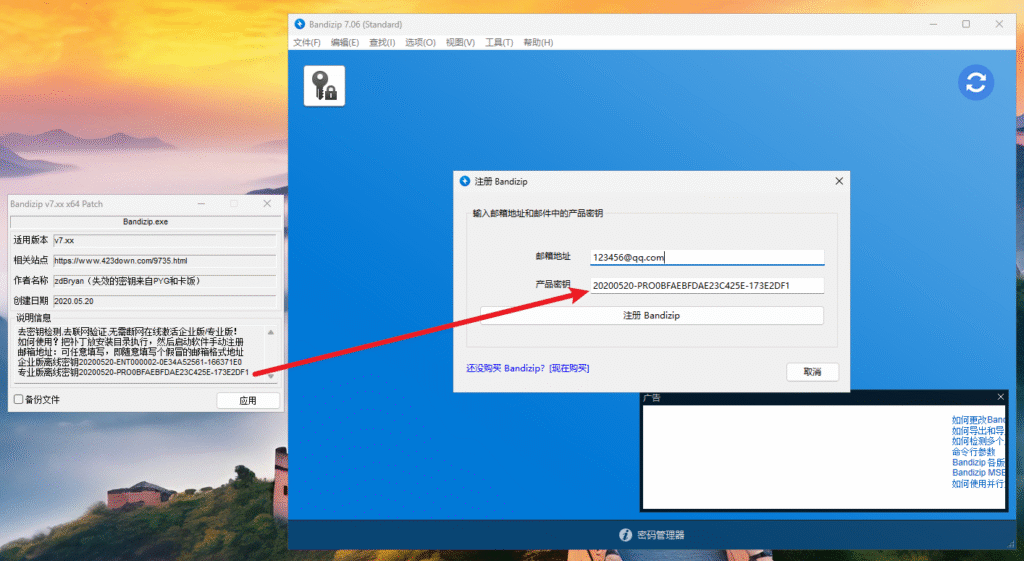Close the Bandizip 7.06 main window
Screen dimensions: 1024x561
[x=999, y=24]
